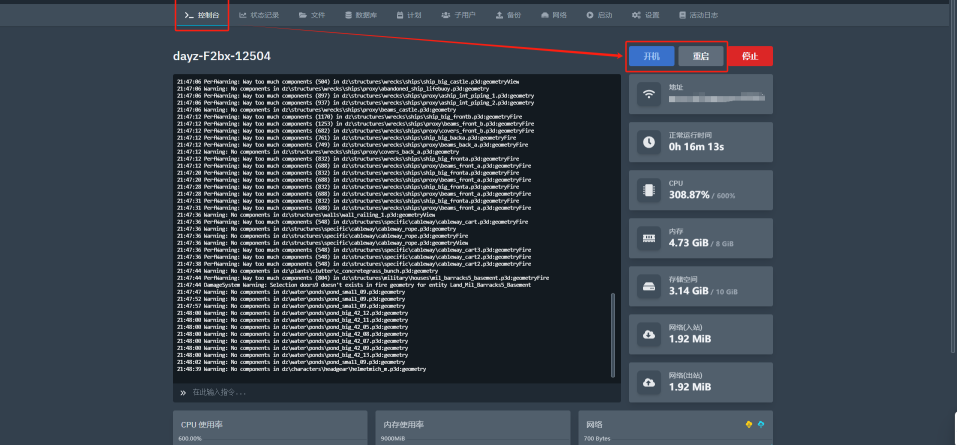Open the 设置 settings tab
Image resolution: width=957 pixels, height=445 pixels.
coord(645,15)
